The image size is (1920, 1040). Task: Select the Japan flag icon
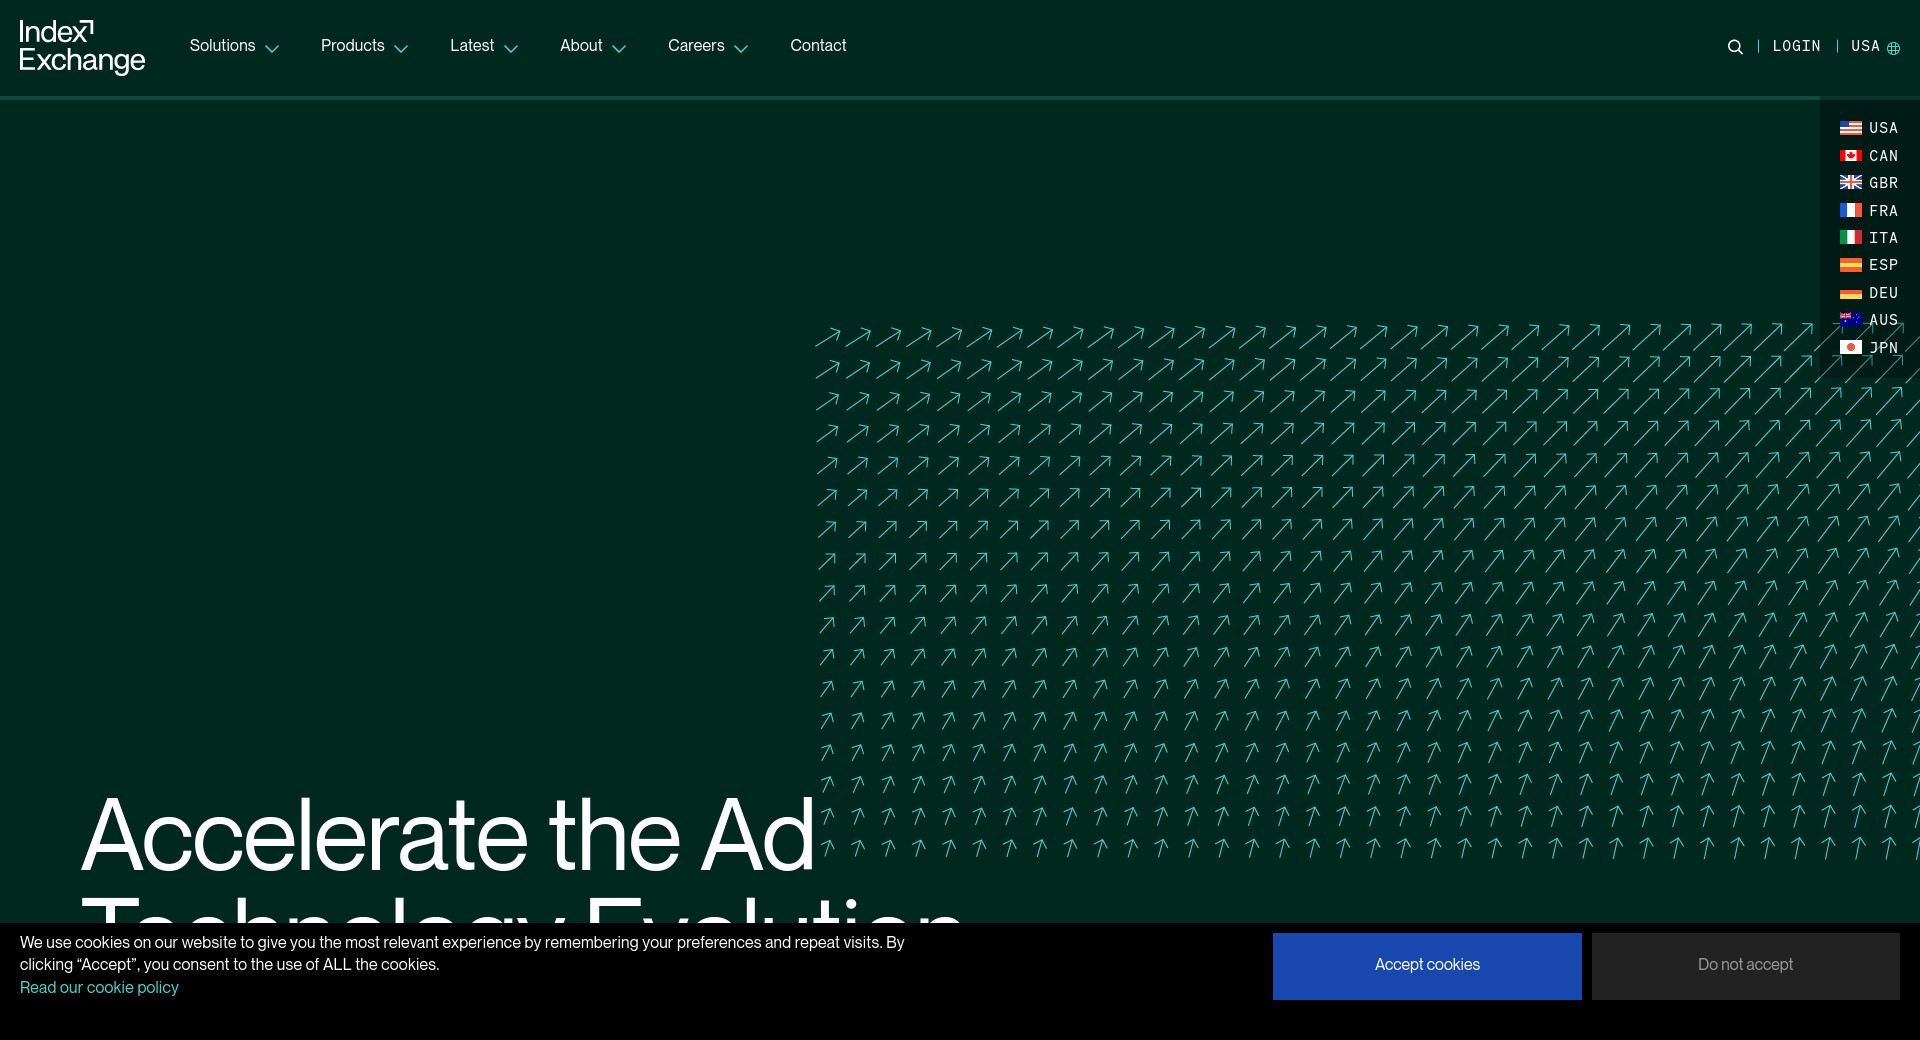pyautogui.click(x=1850, y=348)
